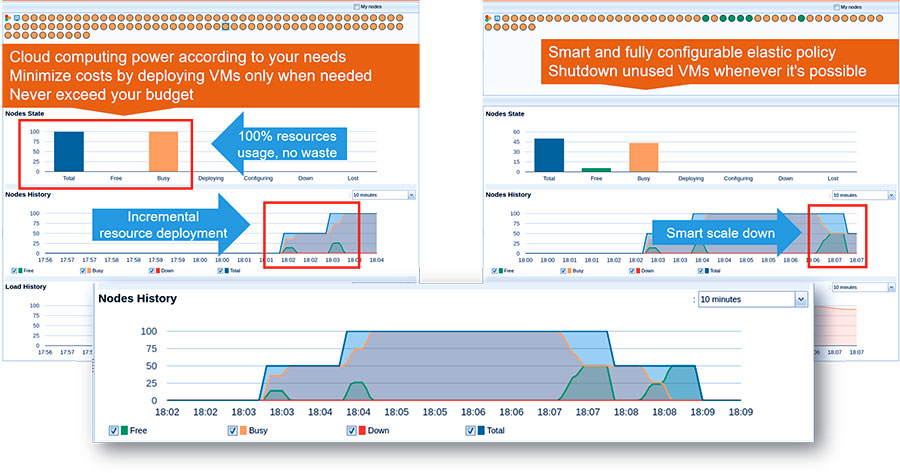The height and width of the screenshot is (473, 900).
Task: Click the blue host icon in left panel
Action: tap(17, 18)
